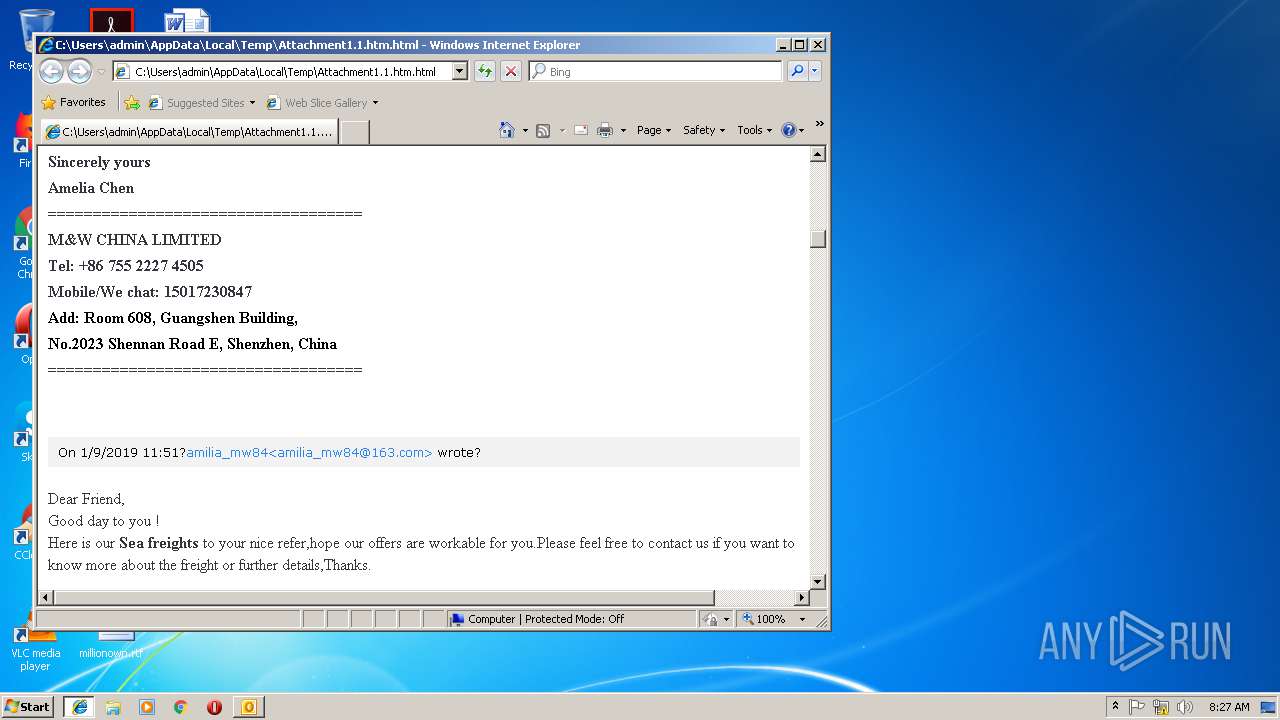Click the Print icon
This screenshot has height=720, width=1280.
(x=605, y=130)
